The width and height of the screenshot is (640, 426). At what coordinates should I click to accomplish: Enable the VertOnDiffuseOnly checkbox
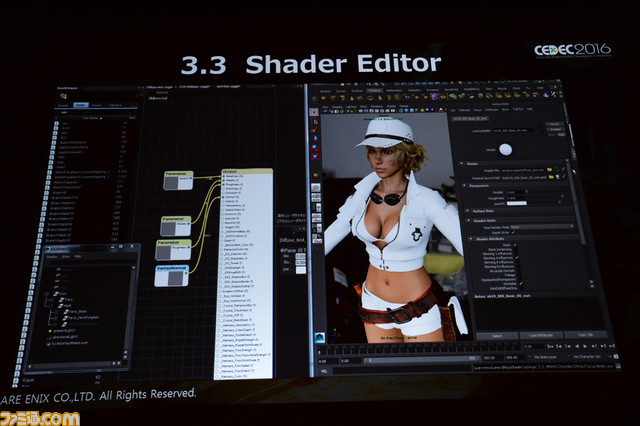521,288
